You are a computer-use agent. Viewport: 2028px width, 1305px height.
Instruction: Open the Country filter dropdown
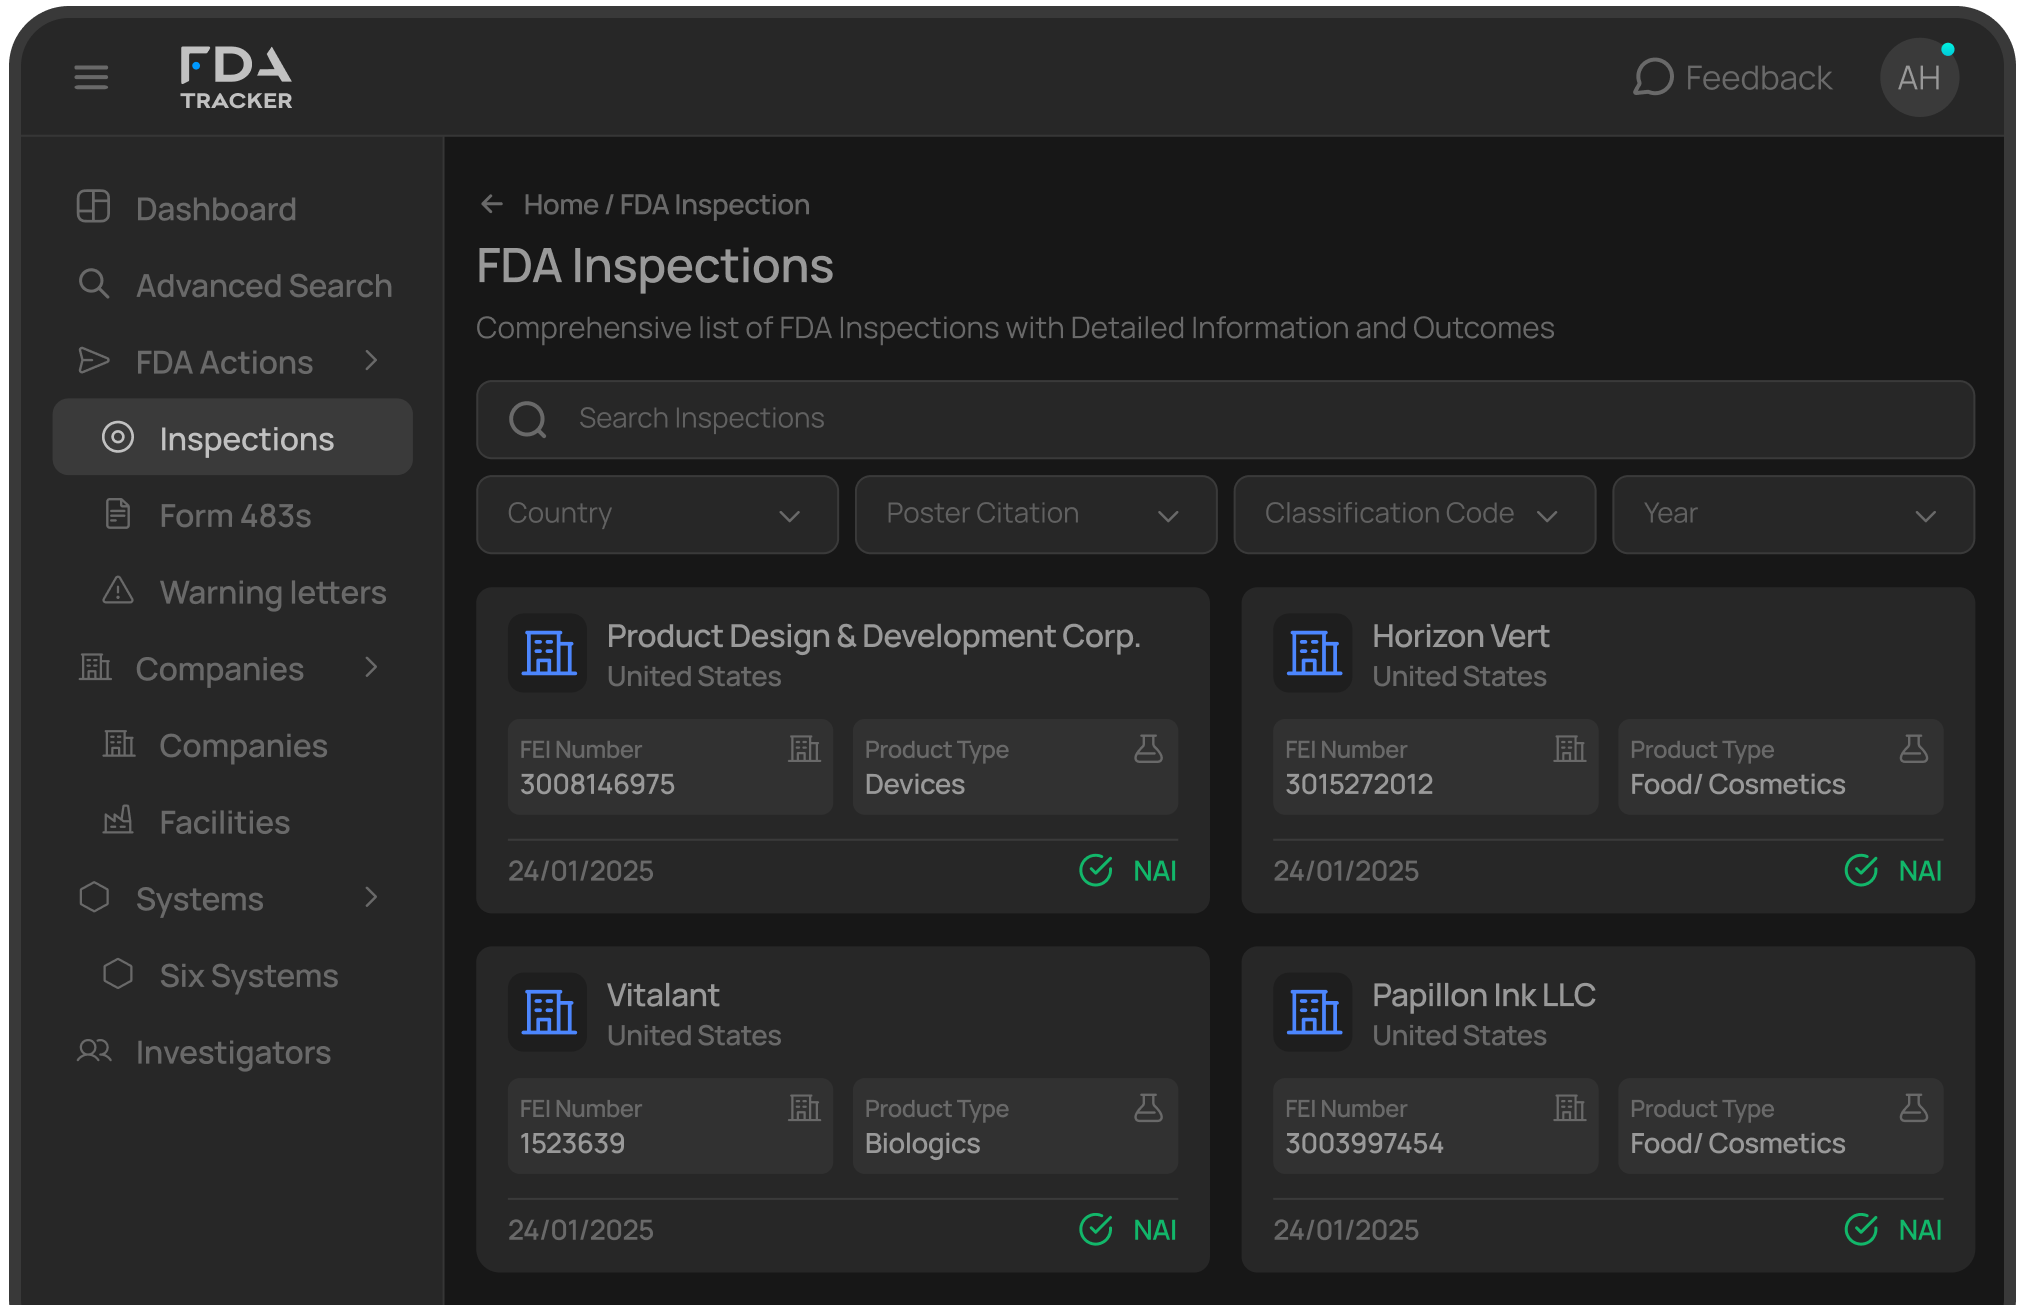[x=657, y=514]
